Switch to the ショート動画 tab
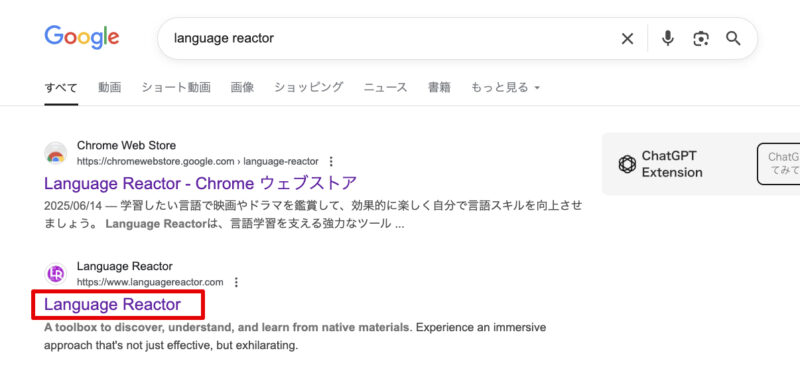Viewport: 800px width, 381px height. [x=176, y=88]
